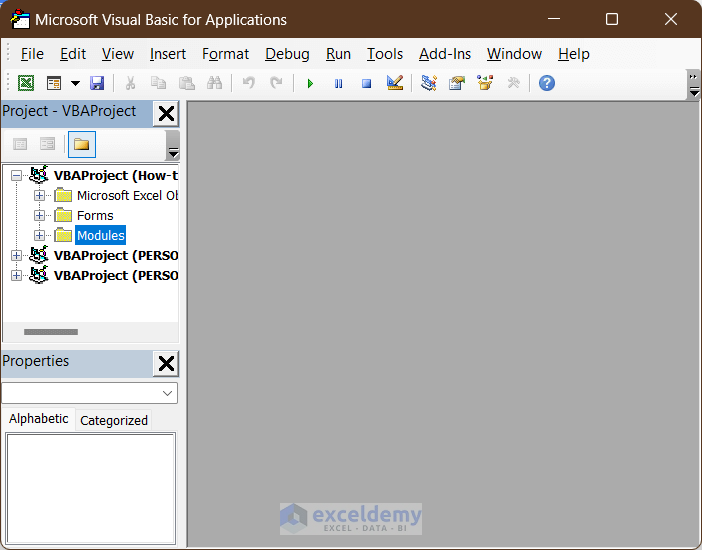Screen dimensions: 702x550
Task: Select the Modules folder in tree
Action: (x=101, y=235)
